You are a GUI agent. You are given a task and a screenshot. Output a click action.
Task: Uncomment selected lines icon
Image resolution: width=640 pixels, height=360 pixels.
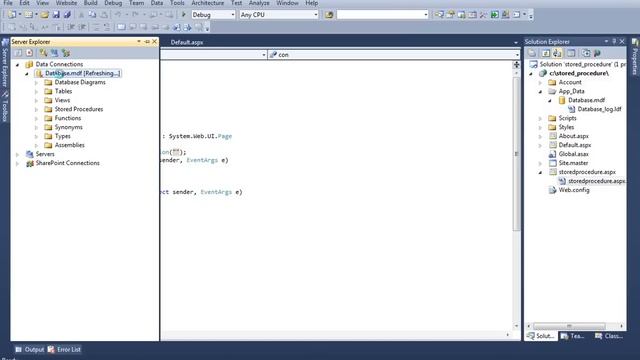click(107, 27)
